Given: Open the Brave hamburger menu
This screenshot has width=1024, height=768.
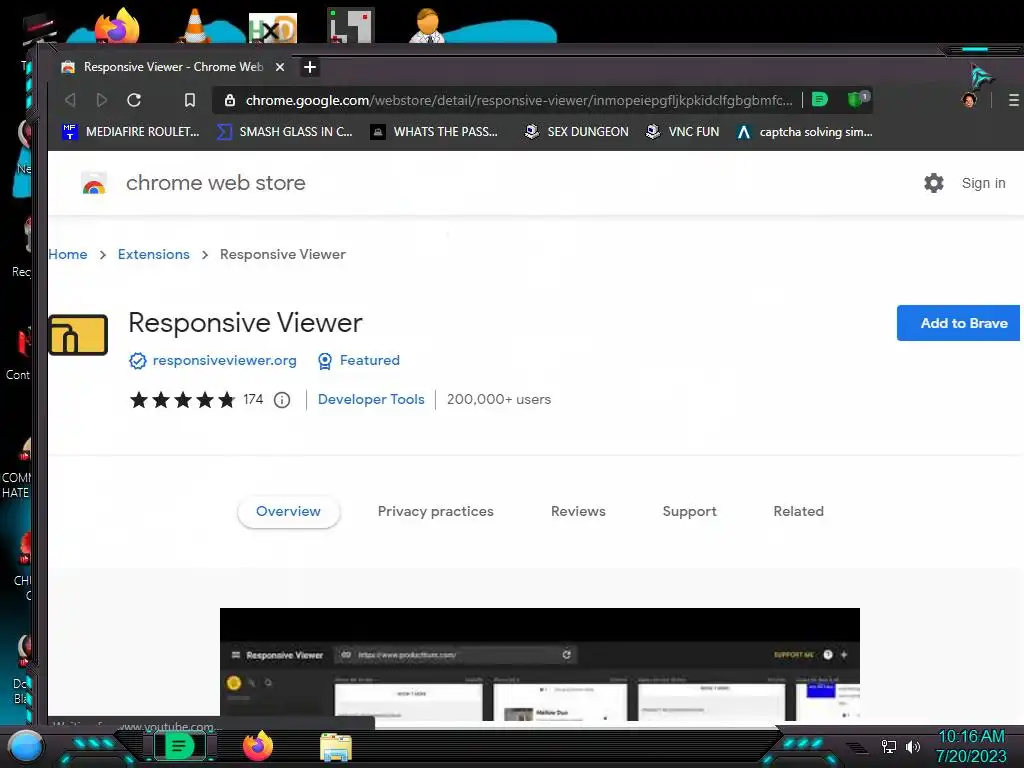Looking at the screenshot, I should tap(1014, 100).
